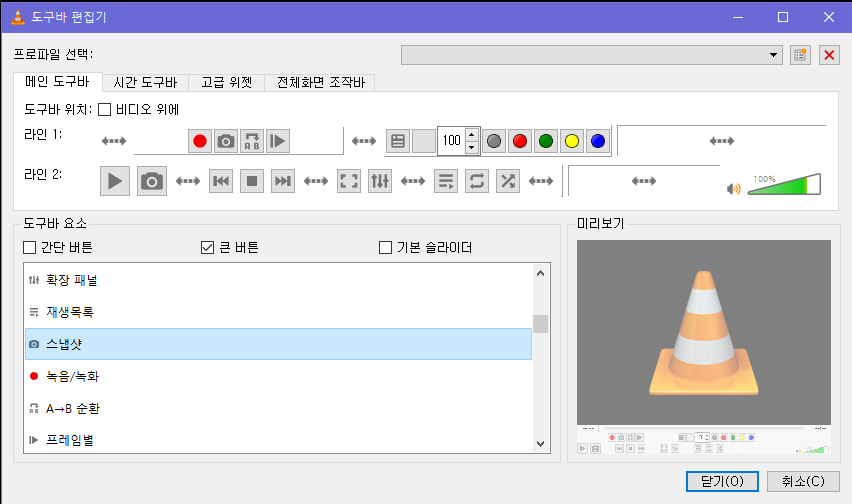
Task: Click the spacer arrow at Line 1 right end
Action: pos(722,141)
